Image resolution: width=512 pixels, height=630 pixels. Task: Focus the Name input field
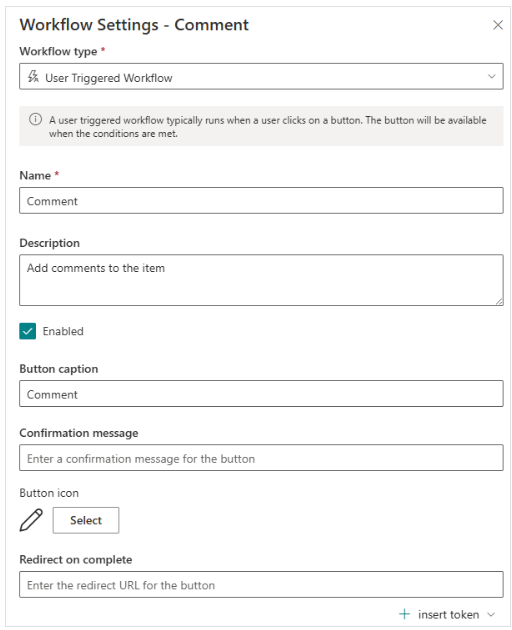261,200
